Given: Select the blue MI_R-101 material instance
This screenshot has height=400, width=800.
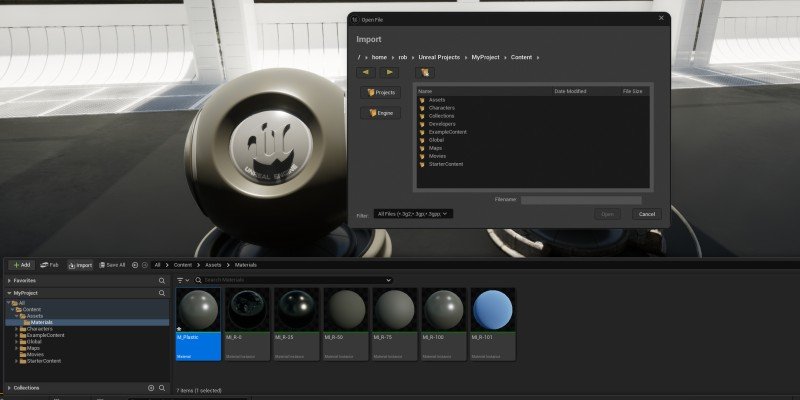Looking at the screenshot, I should 493,324.
